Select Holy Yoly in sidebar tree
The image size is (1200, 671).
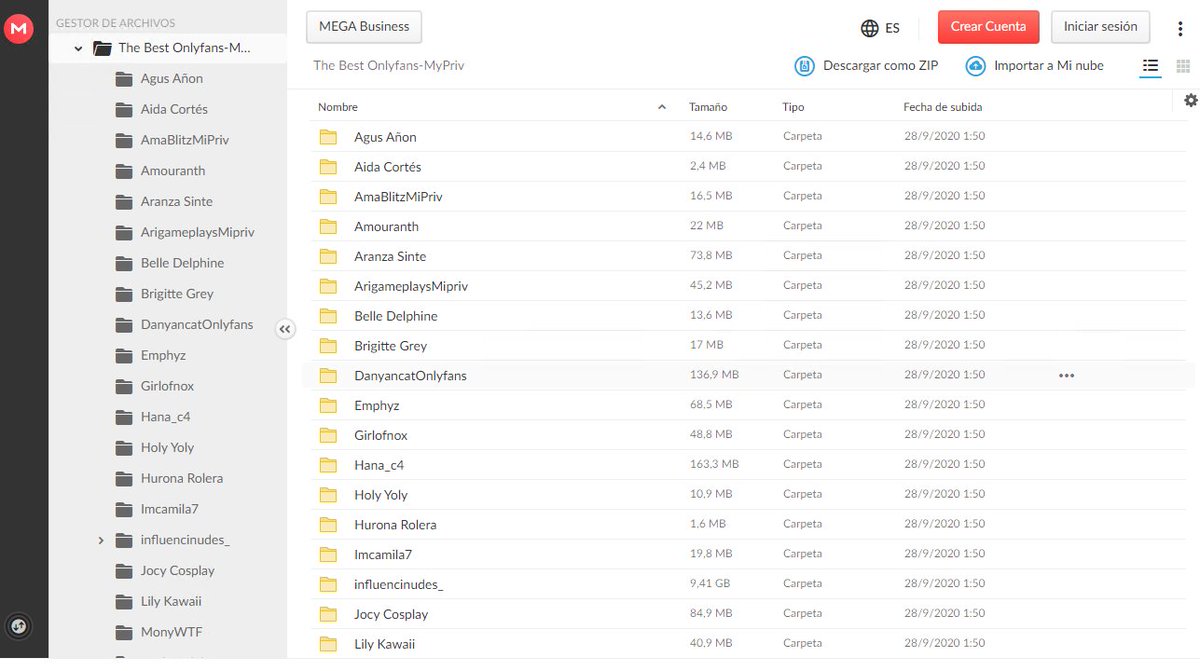click(x=168, y=447)
